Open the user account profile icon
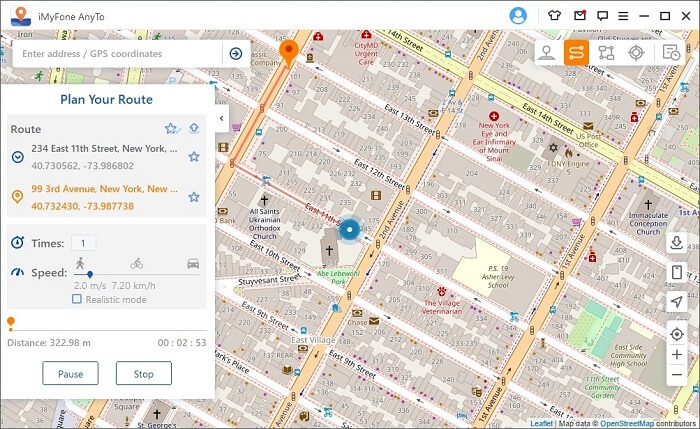Image resolution: width=700 pixels, height=429 pixels. [518, 16]
